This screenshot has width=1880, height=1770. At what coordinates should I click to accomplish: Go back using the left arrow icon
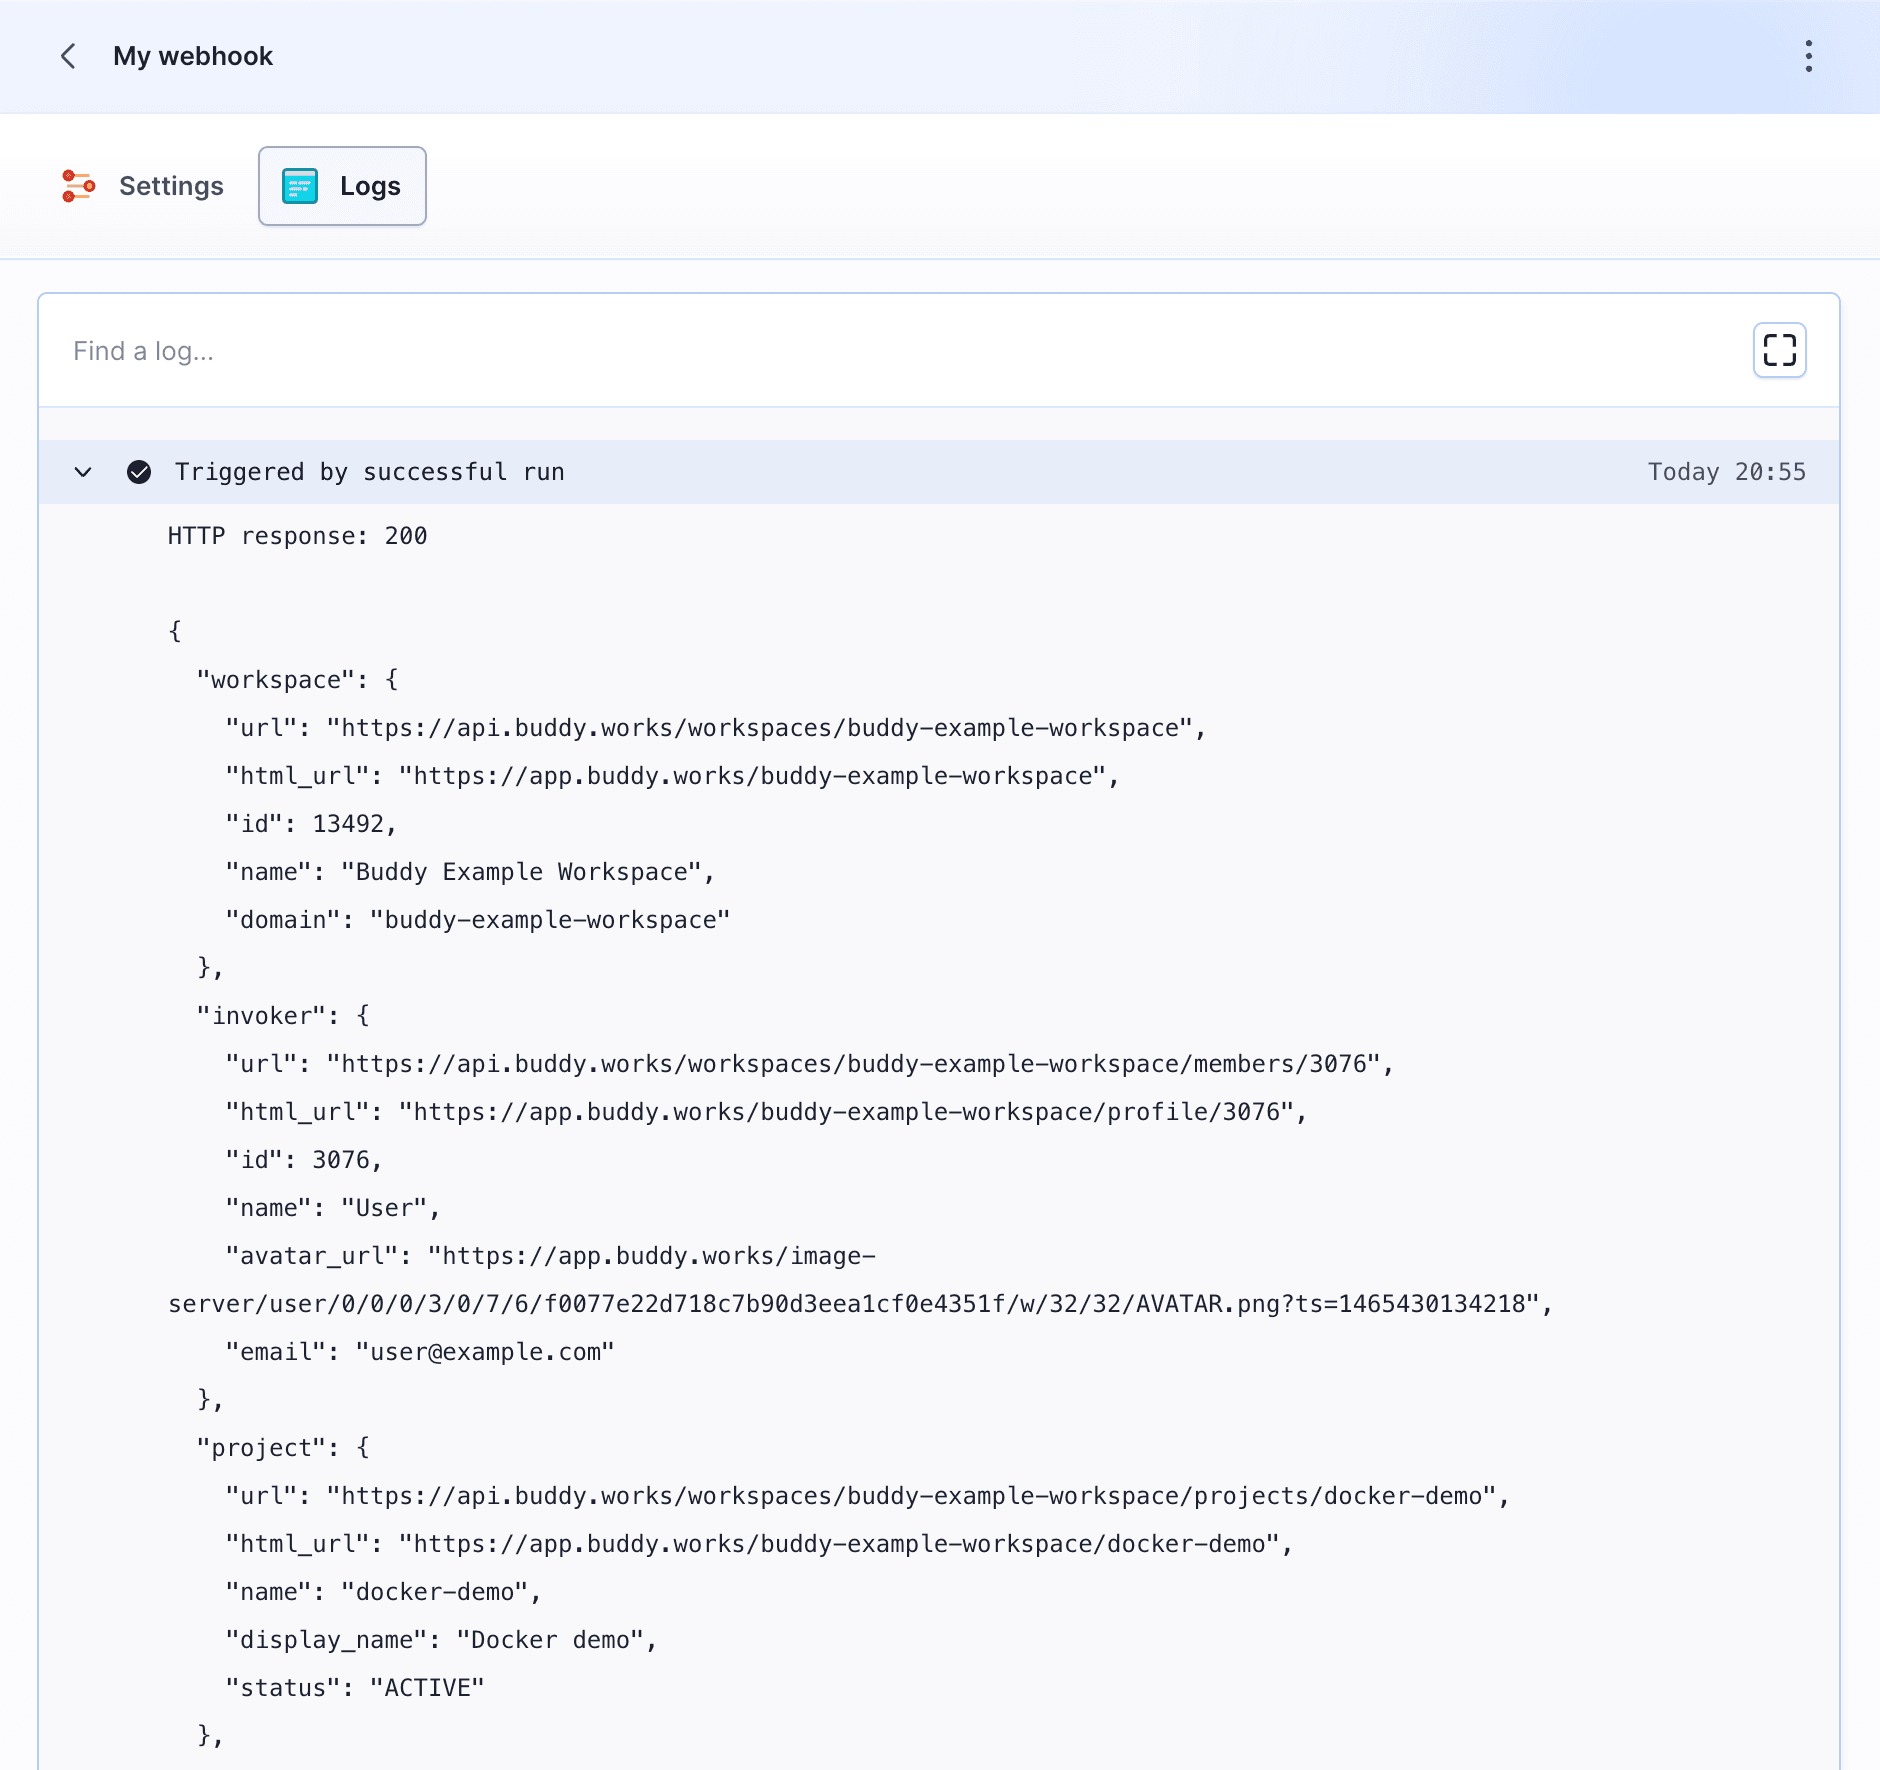point(68,56)
